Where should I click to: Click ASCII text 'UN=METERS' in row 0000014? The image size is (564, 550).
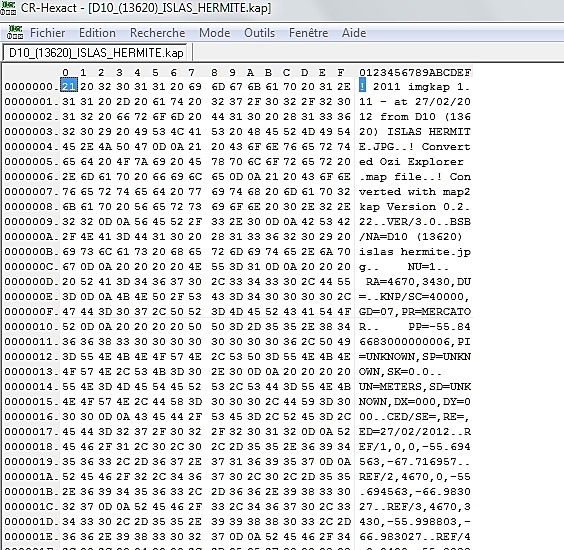pyautogui.click(x=390, y=387)
